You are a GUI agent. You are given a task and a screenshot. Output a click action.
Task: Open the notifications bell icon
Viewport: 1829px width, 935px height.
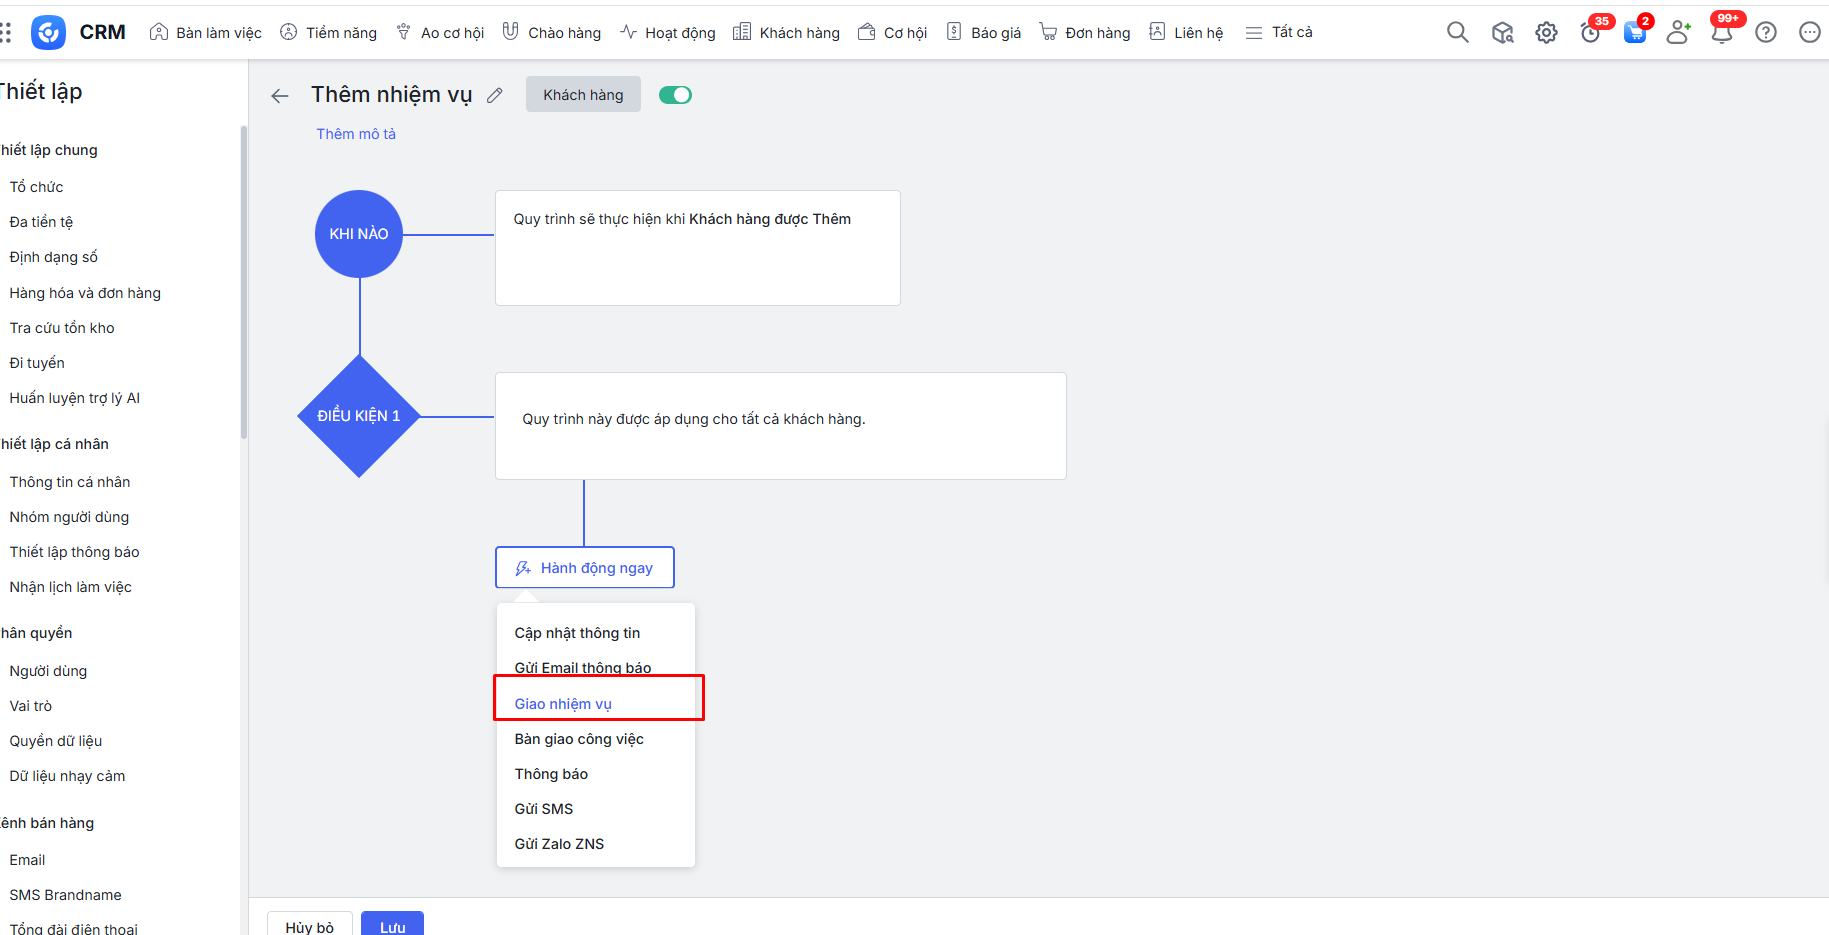[1722, 33]
